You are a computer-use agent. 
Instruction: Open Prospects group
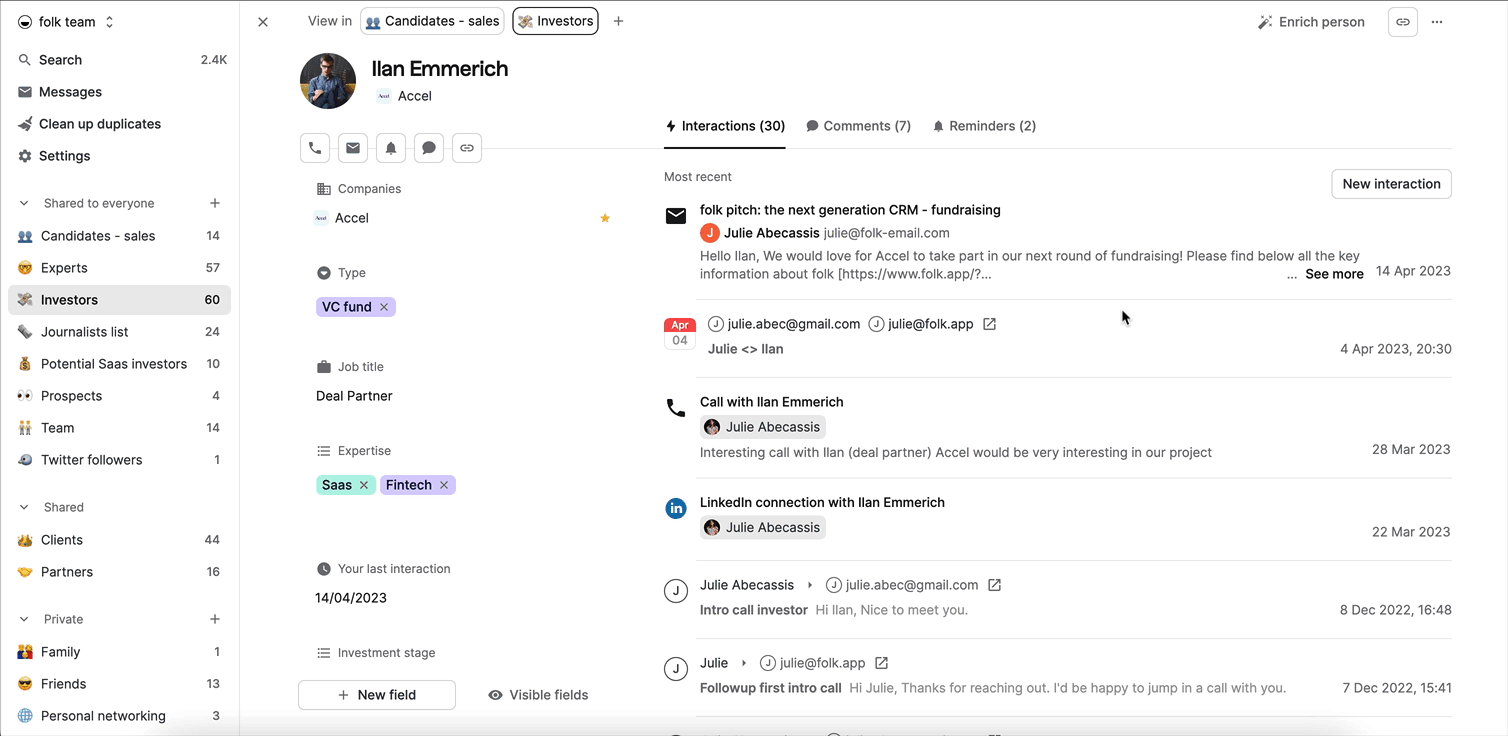click(x=120, y=396)
